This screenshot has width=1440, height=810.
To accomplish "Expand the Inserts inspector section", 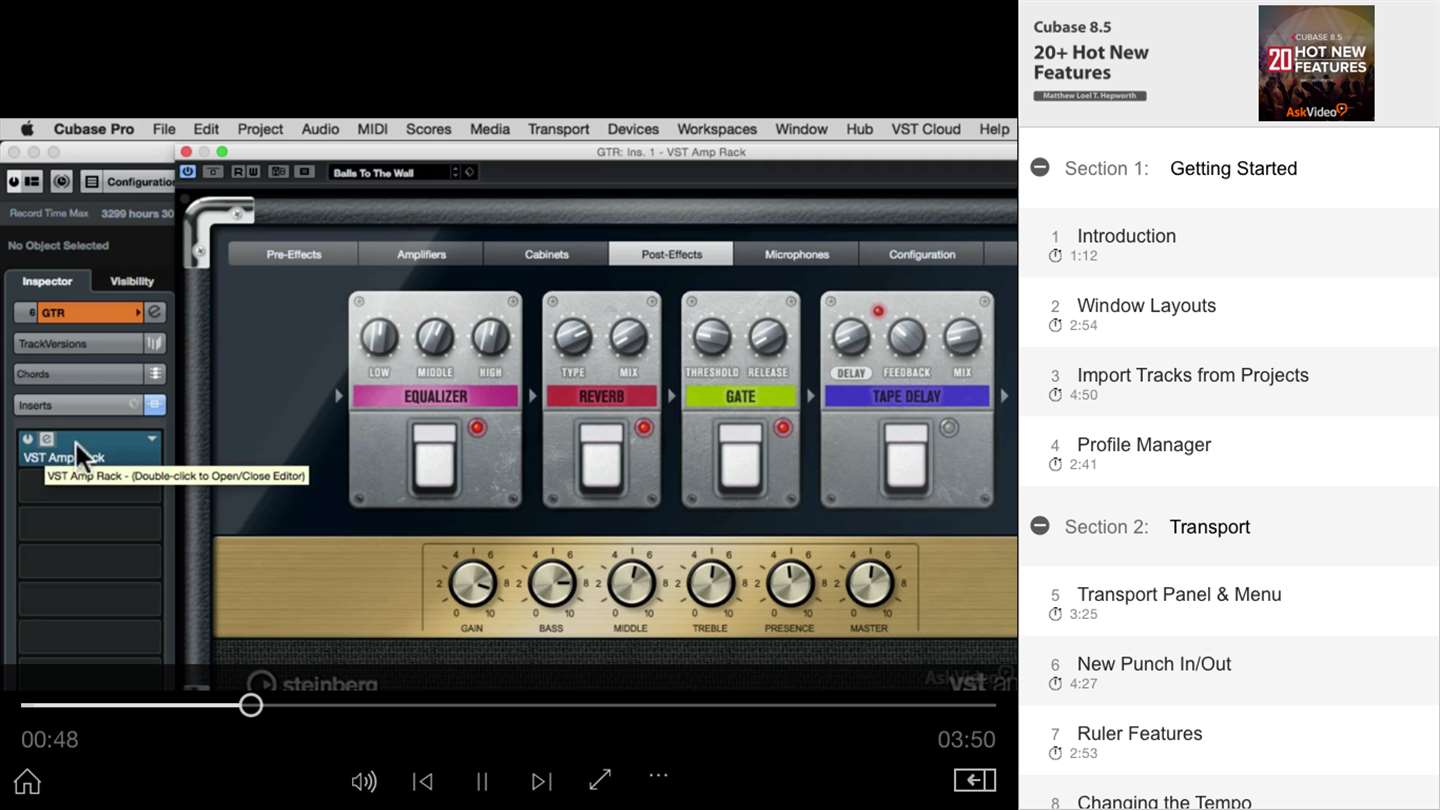I will click(78, 405).
